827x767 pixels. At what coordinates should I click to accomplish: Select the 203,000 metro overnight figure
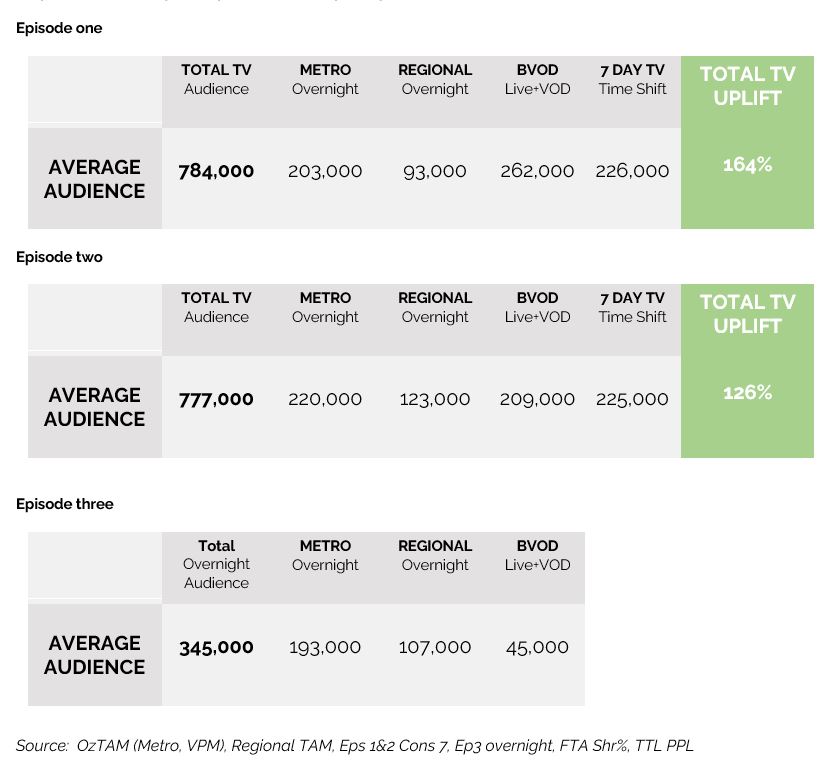pyautogui.click(x=325, y=171)
